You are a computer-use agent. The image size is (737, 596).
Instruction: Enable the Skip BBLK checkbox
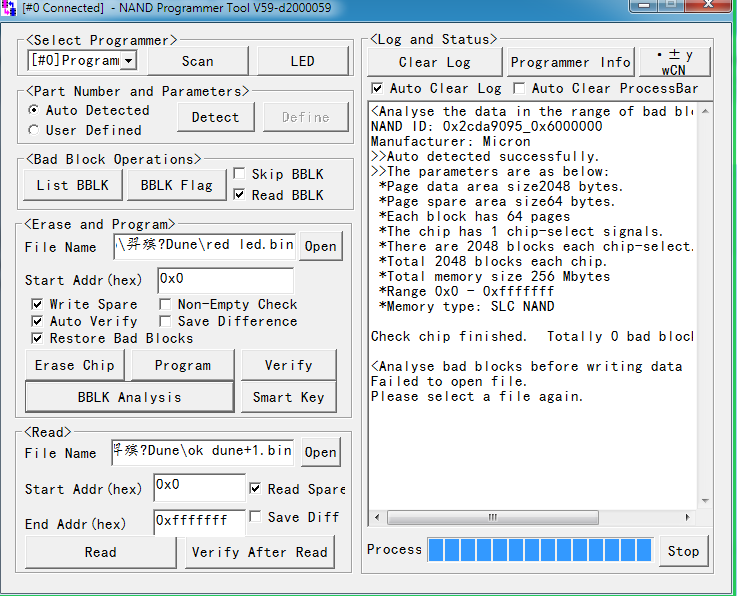[x=239, y=174]
